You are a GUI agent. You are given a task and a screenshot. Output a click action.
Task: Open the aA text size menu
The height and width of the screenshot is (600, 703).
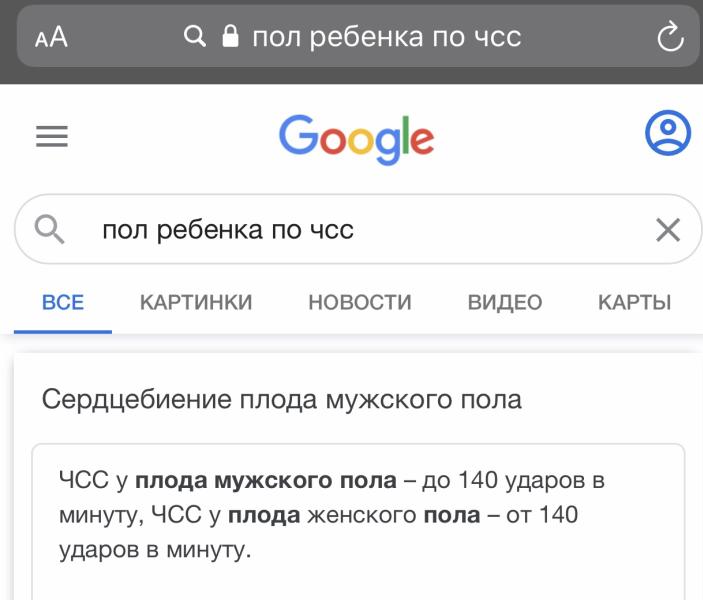pos(51,38)
